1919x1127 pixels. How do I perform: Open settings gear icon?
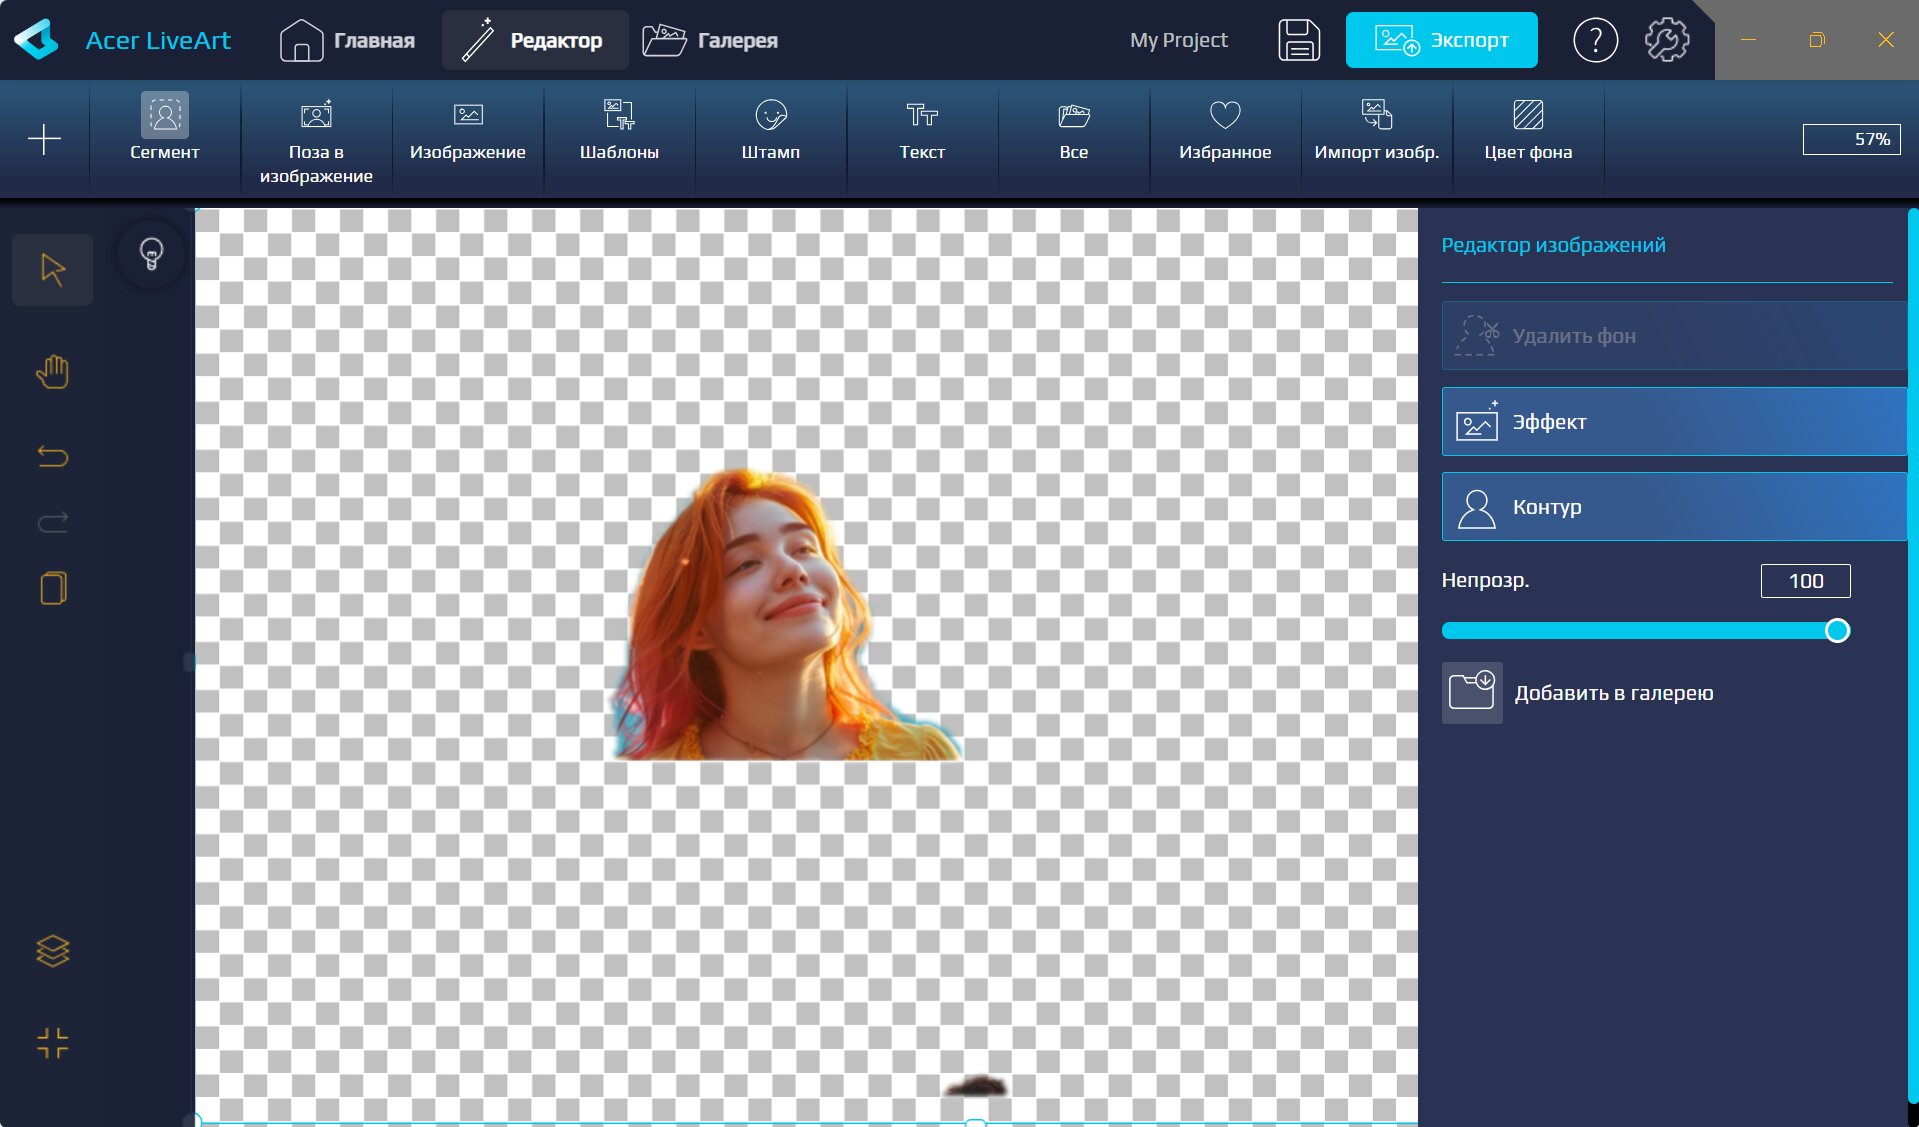[1666, 40]
